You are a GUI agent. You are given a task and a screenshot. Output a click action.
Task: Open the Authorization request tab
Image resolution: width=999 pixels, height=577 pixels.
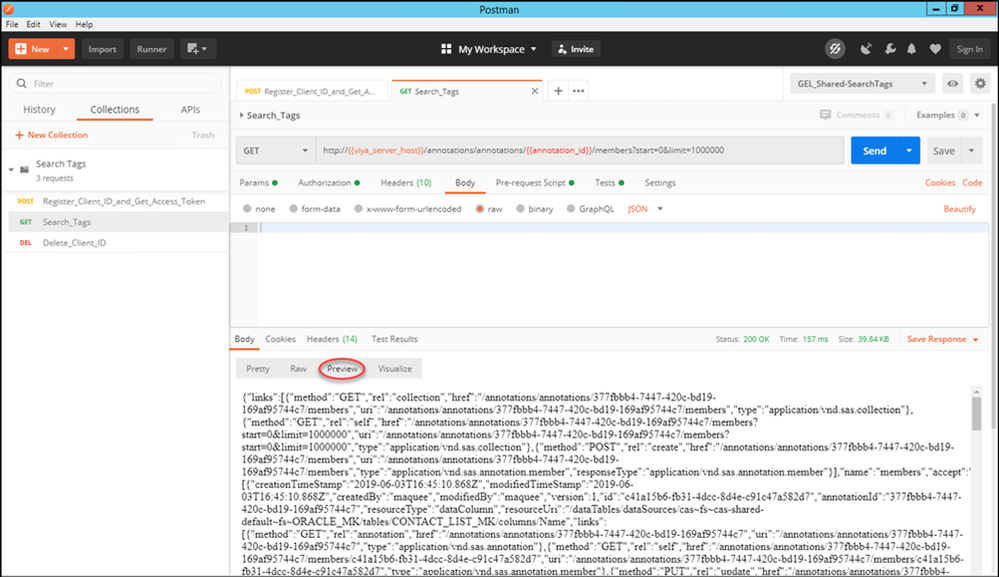[329, 183]
